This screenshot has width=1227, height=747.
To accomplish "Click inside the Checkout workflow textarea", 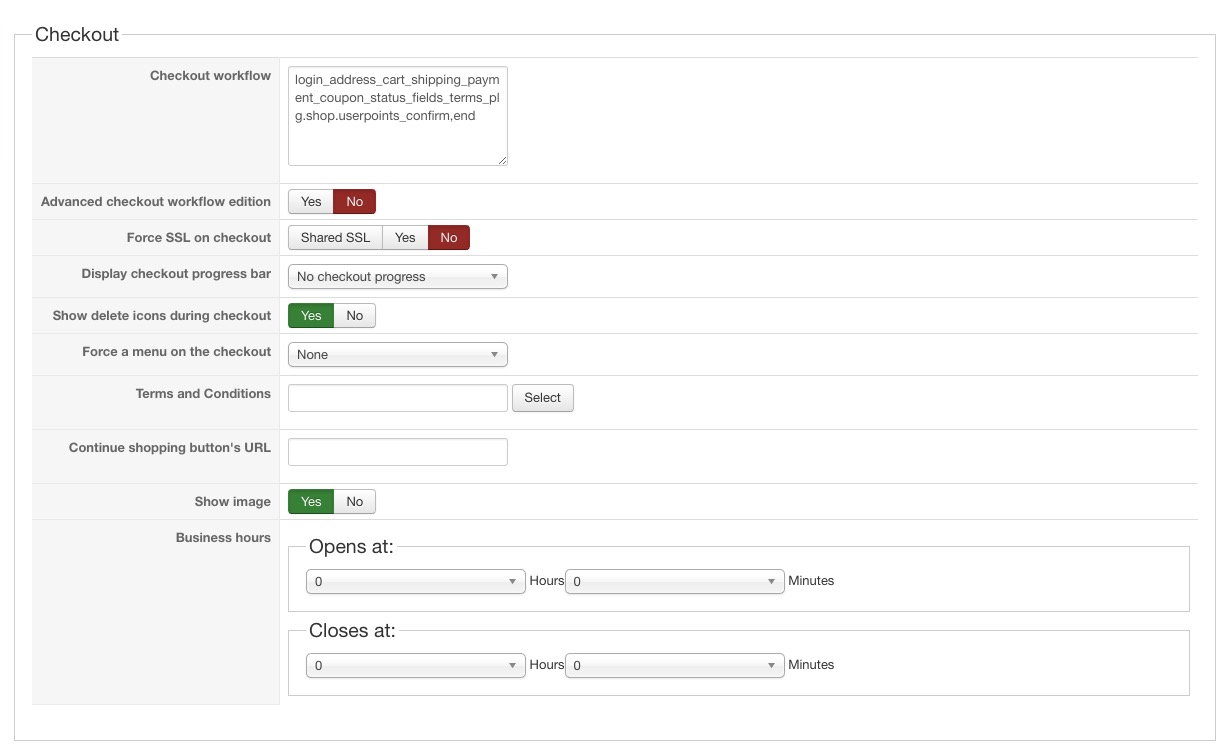I will [x=397, y=116].
